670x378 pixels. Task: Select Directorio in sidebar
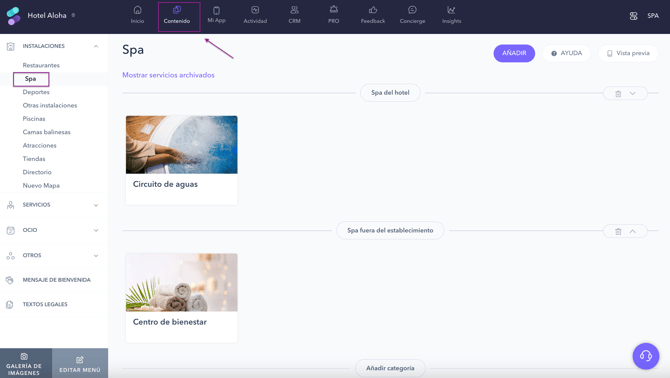(37, 172)
